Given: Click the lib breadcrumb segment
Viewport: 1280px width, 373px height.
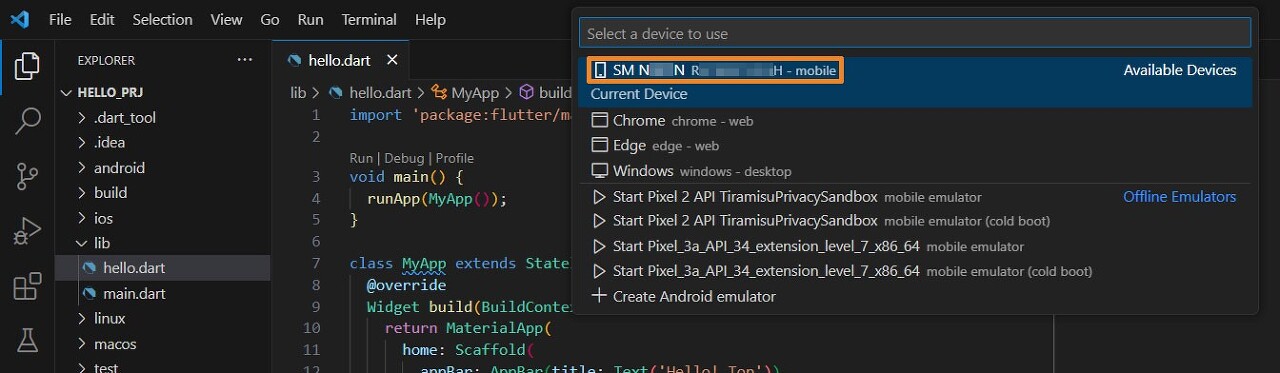Looking at the screenshot, I should point(298,92).
